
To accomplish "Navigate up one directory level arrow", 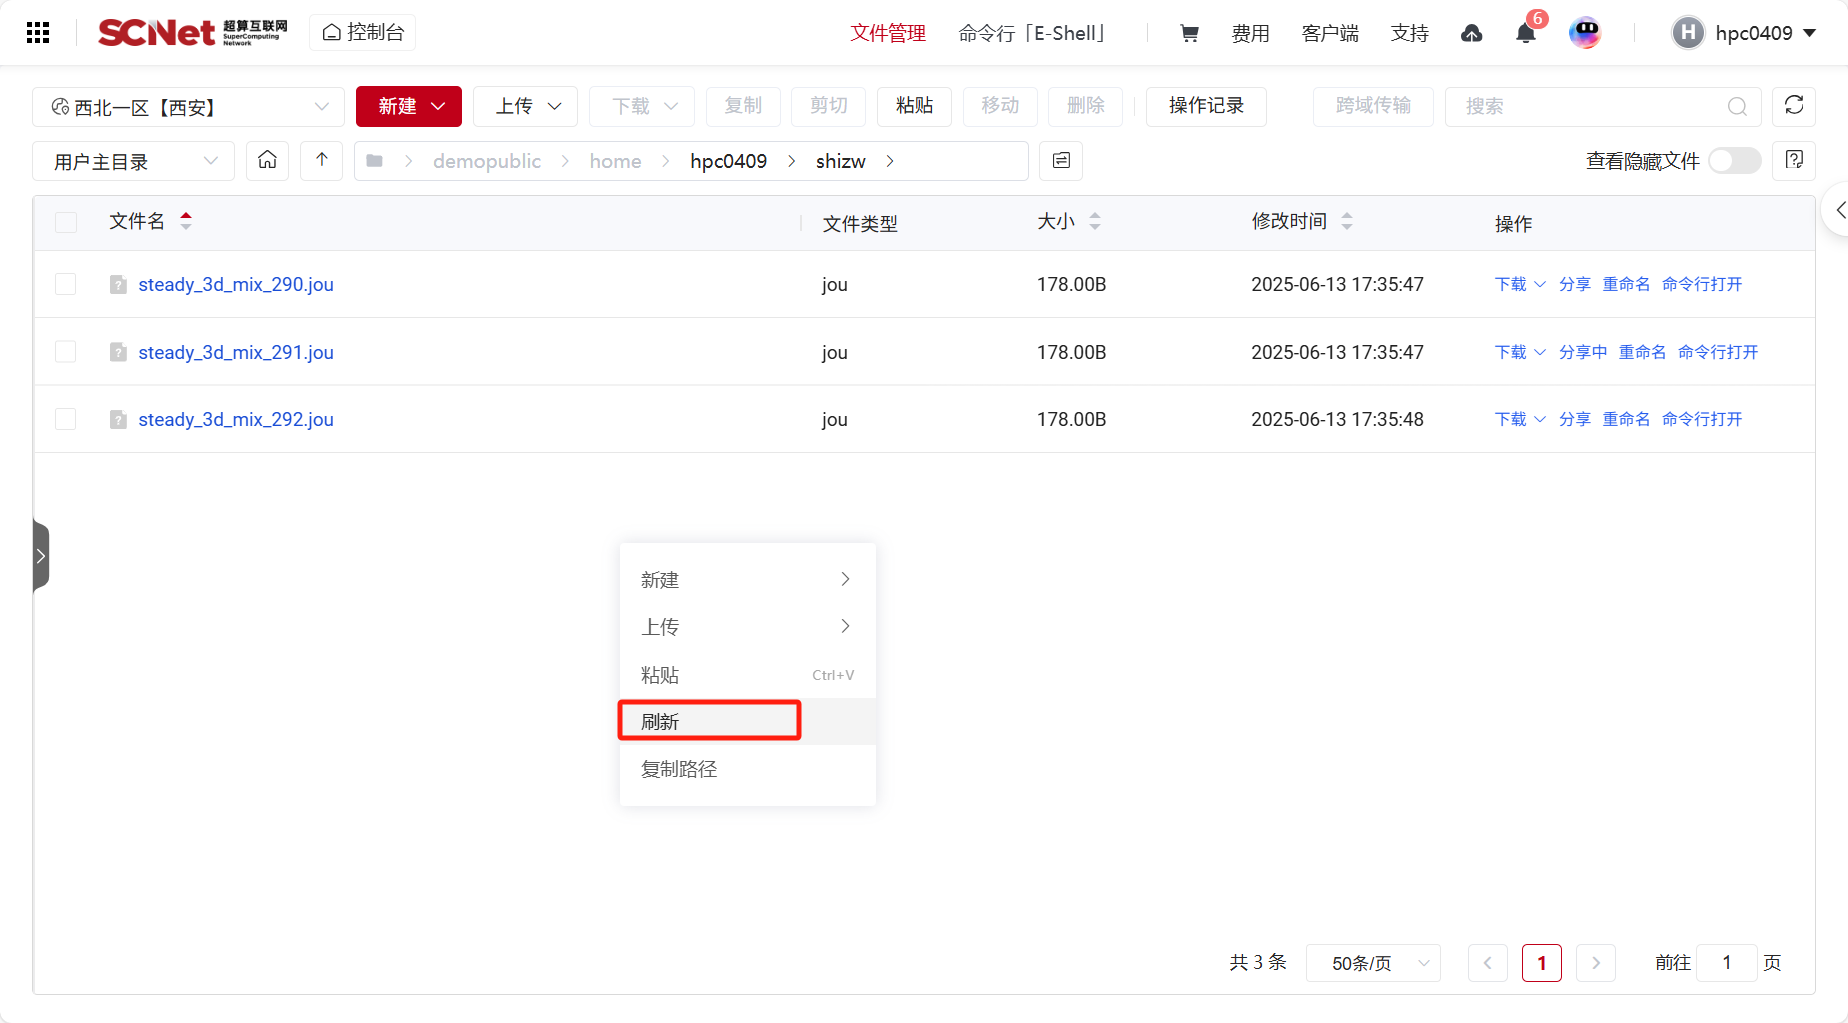I will (x=321, y=160).
